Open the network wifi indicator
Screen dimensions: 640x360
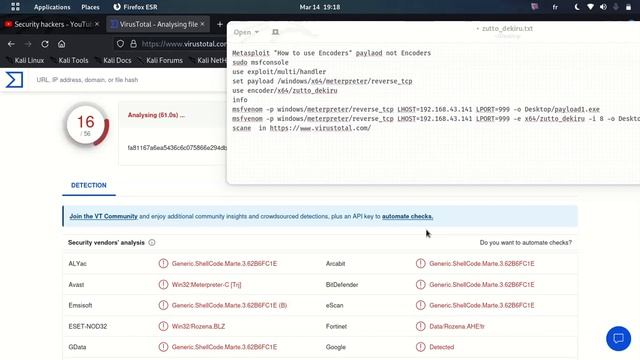pos(590,7)
